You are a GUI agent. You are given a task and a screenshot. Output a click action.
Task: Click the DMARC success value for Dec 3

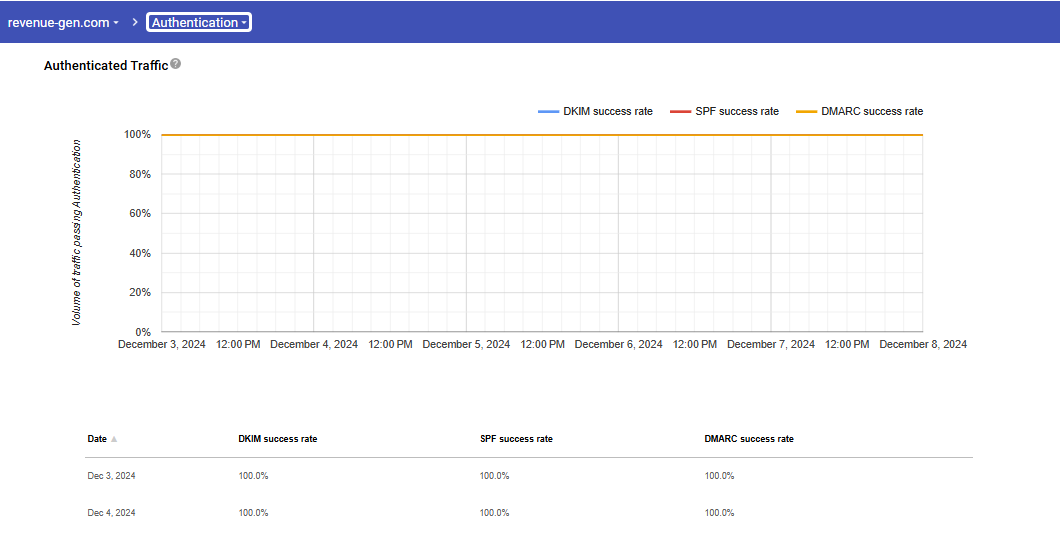coord(719,476)
